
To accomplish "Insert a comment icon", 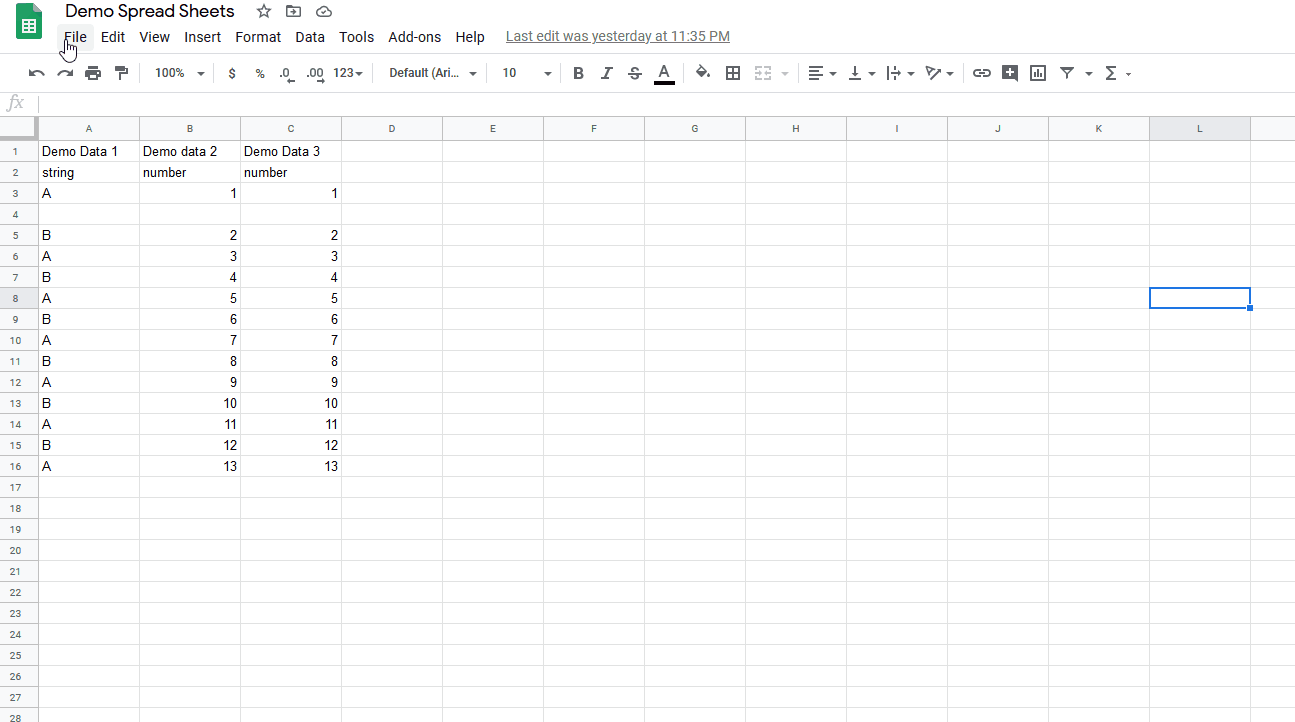I will (x=1010, y=73).
